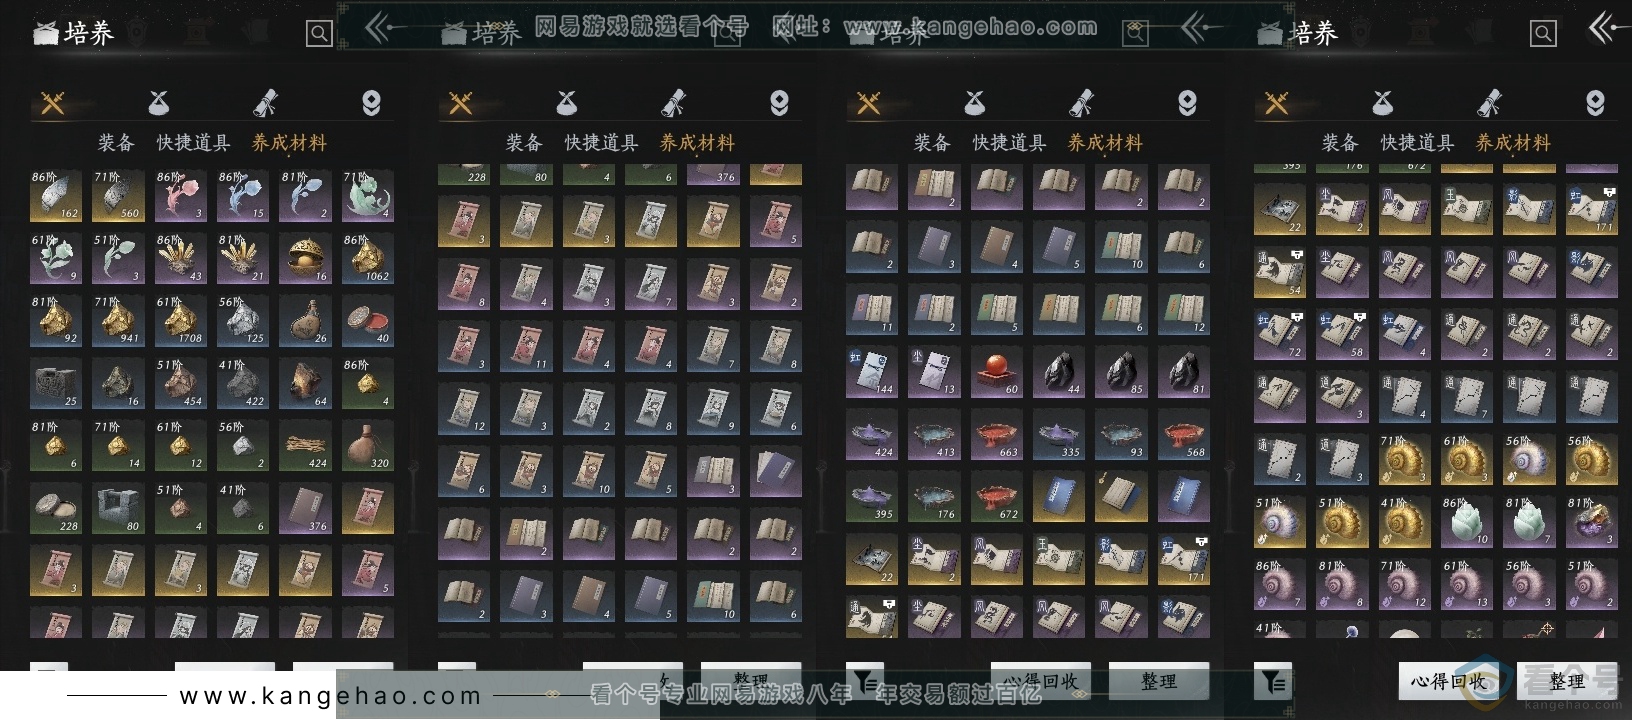Select second panel portrait with count 11
Screen dimensions: 1632x720
click(x=526, y=346)
